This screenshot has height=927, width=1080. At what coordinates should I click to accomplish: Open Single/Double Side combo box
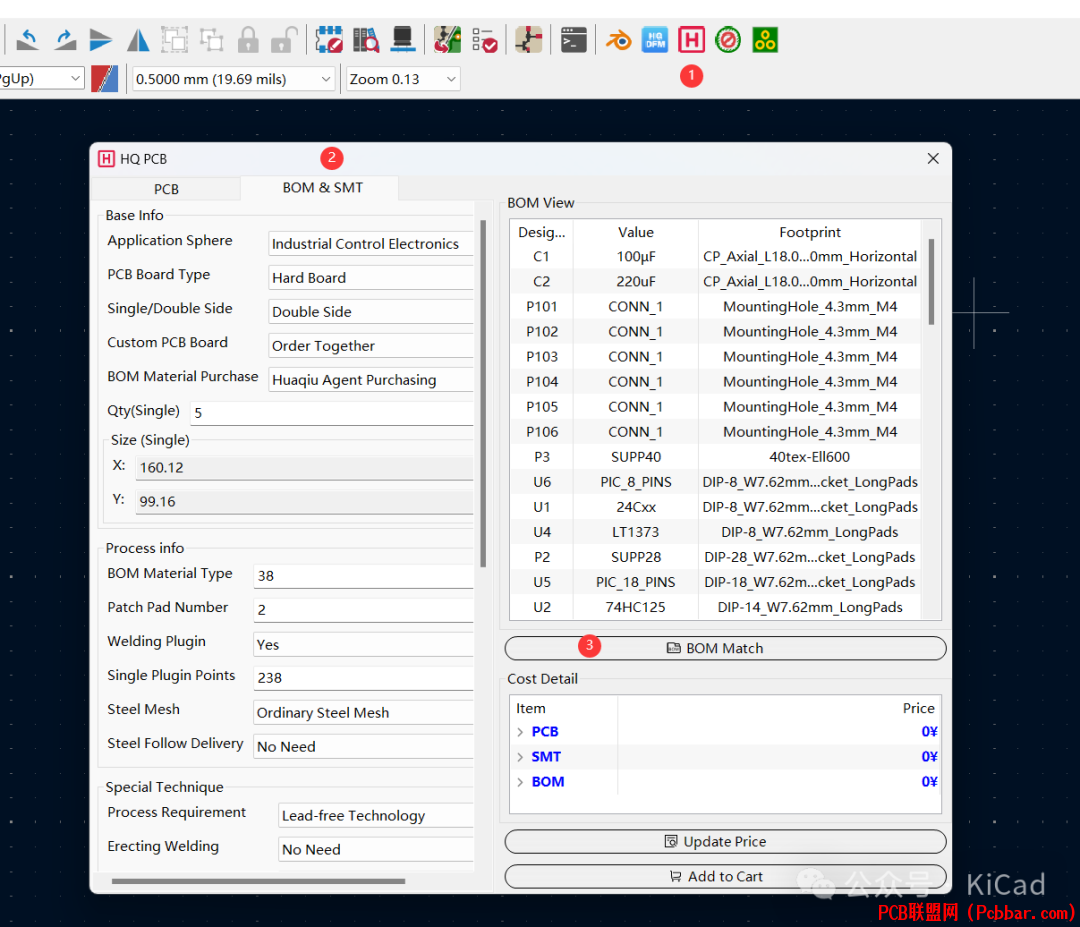[x=371, y=311]
